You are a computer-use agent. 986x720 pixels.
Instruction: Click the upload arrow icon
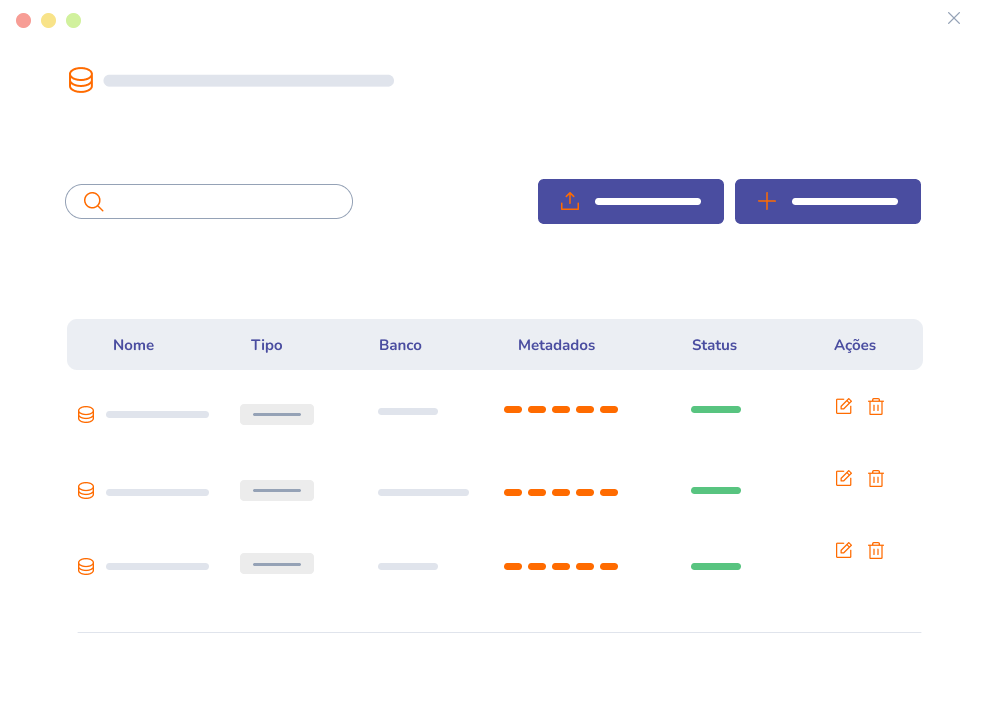pyautogui.click(x=570, y=201)
